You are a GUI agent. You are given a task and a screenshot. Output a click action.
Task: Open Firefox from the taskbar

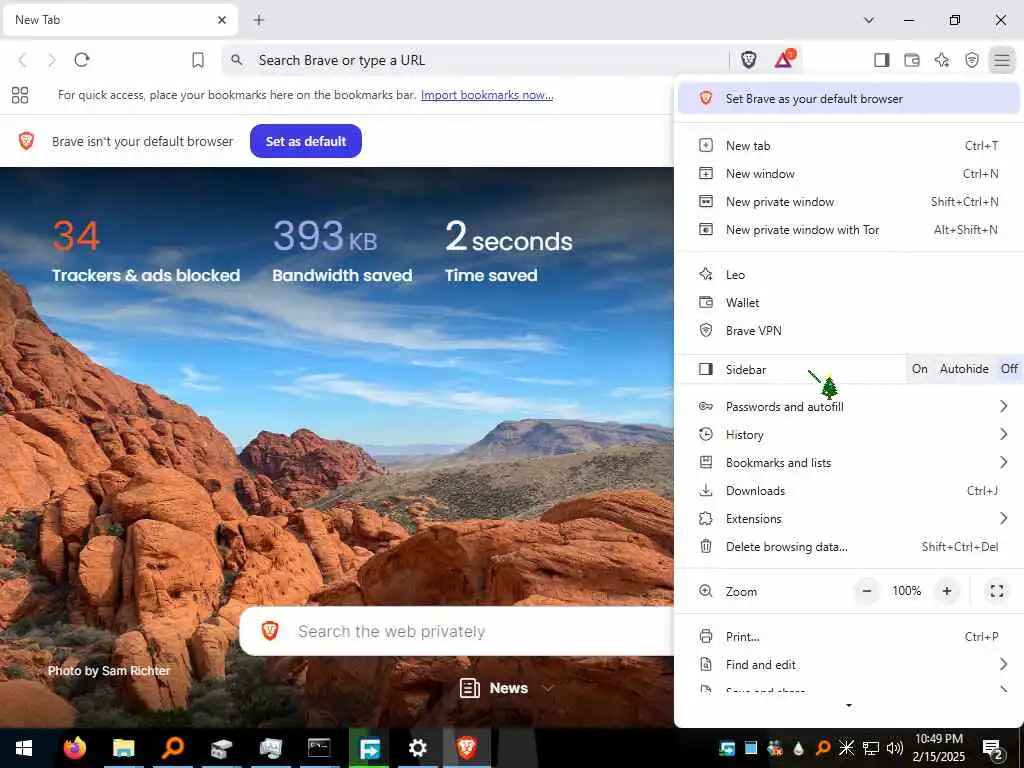coord(74,747)
